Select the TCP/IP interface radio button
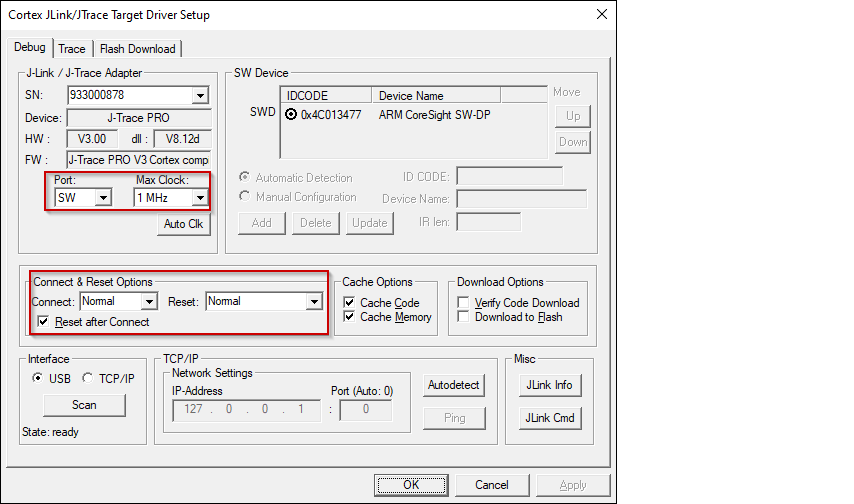 [88, 378]
